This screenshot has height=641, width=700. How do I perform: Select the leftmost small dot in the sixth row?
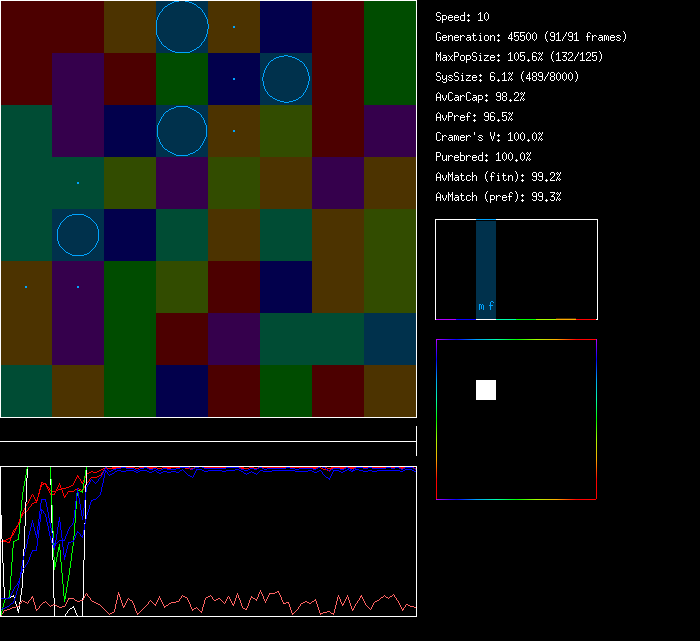[x=26, y=287]
